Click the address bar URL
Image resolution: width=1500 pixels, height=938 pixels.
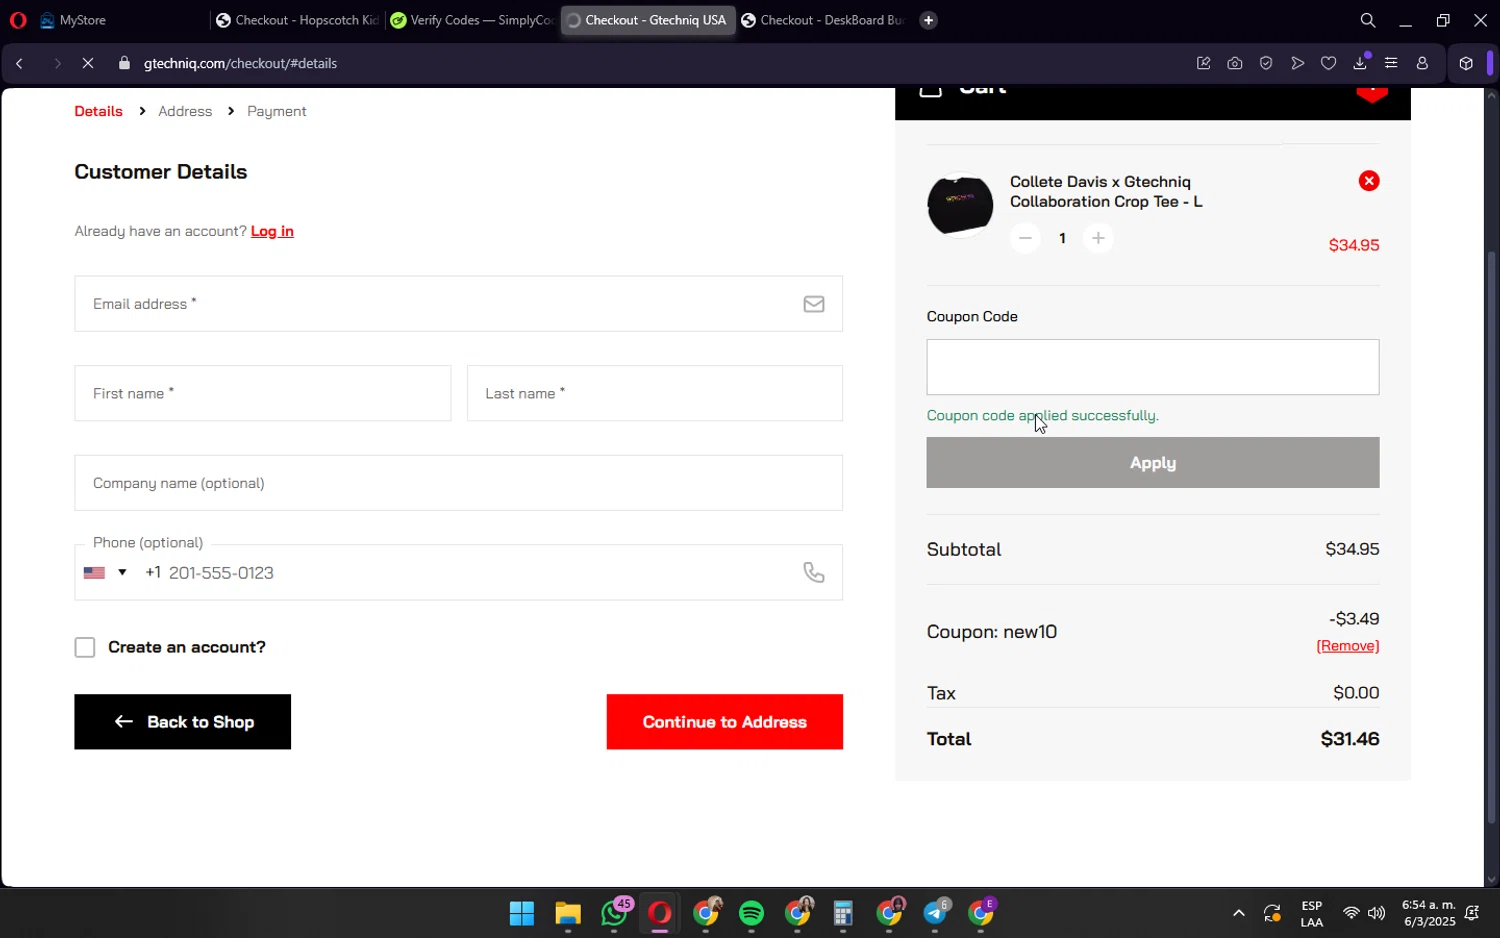point(240,63)
